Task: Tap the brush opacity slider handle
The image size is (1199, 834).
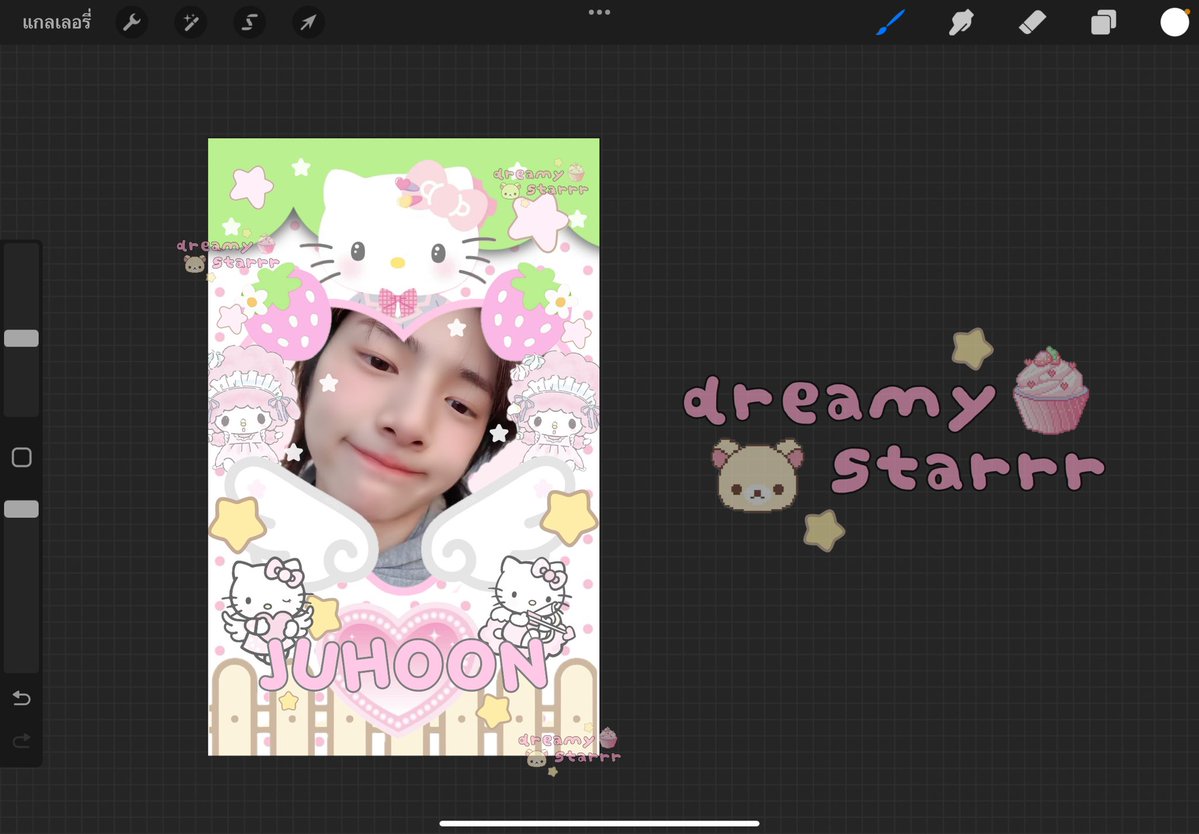Action: (21, 509)
